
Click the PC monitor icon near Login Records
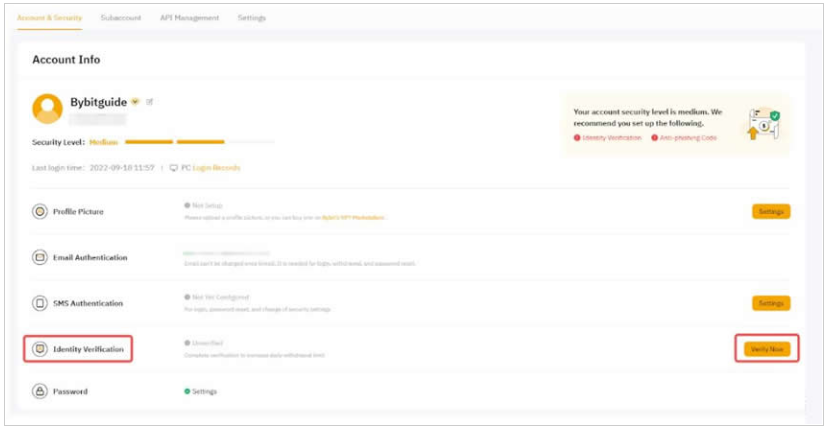tap(173, 168)
